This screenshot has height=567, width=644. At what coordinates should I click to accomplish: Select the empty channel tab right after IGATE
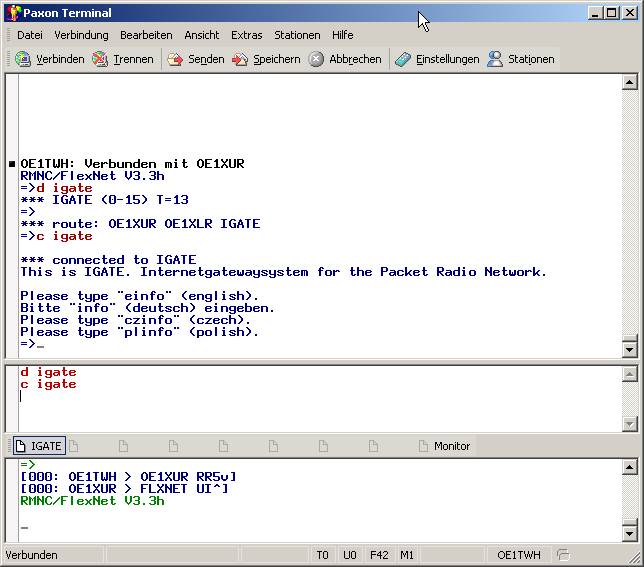[74, 446]
